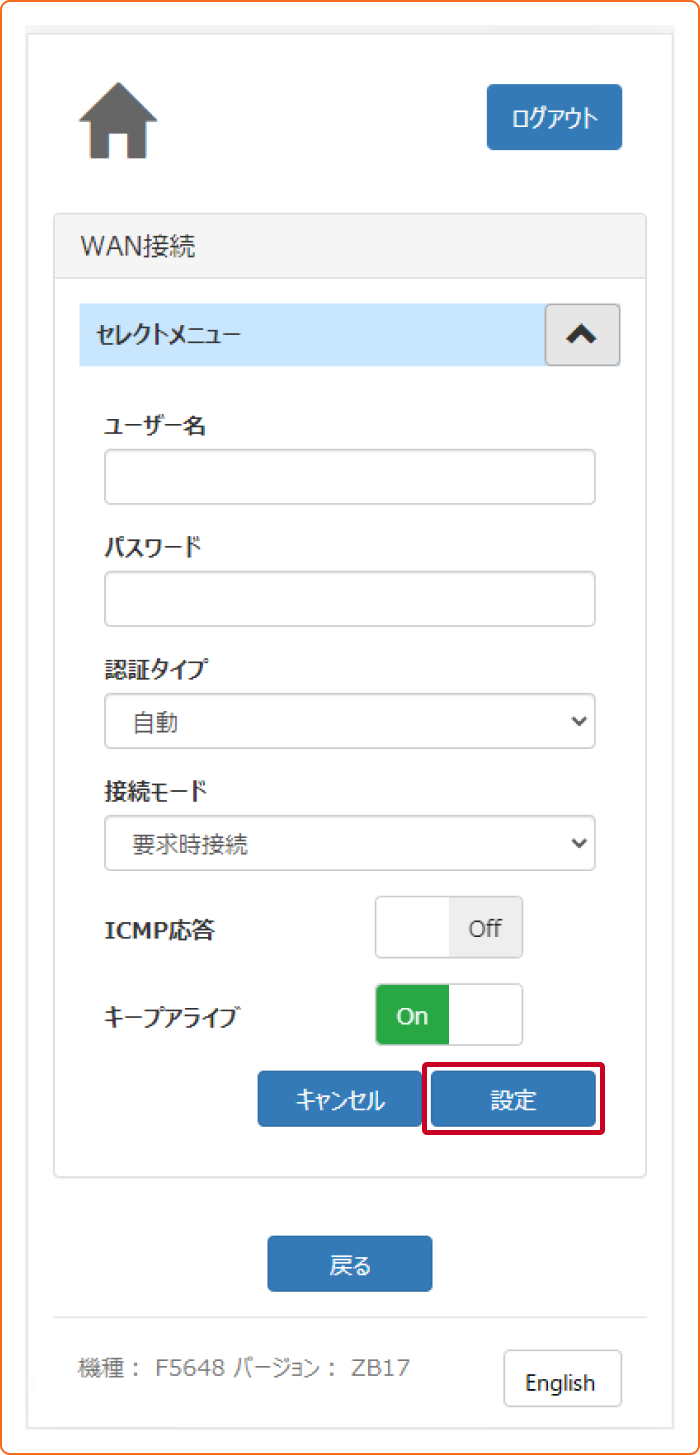
Task: Enable the ICMP応答 toggle
Action: (x=448, y=927)
